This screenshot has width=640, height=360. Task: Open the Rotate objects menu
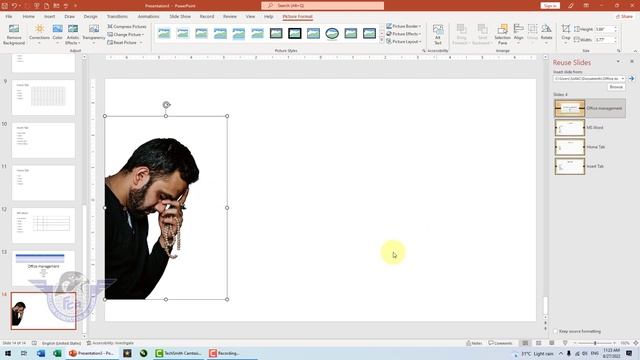click(x=546, y=34)
